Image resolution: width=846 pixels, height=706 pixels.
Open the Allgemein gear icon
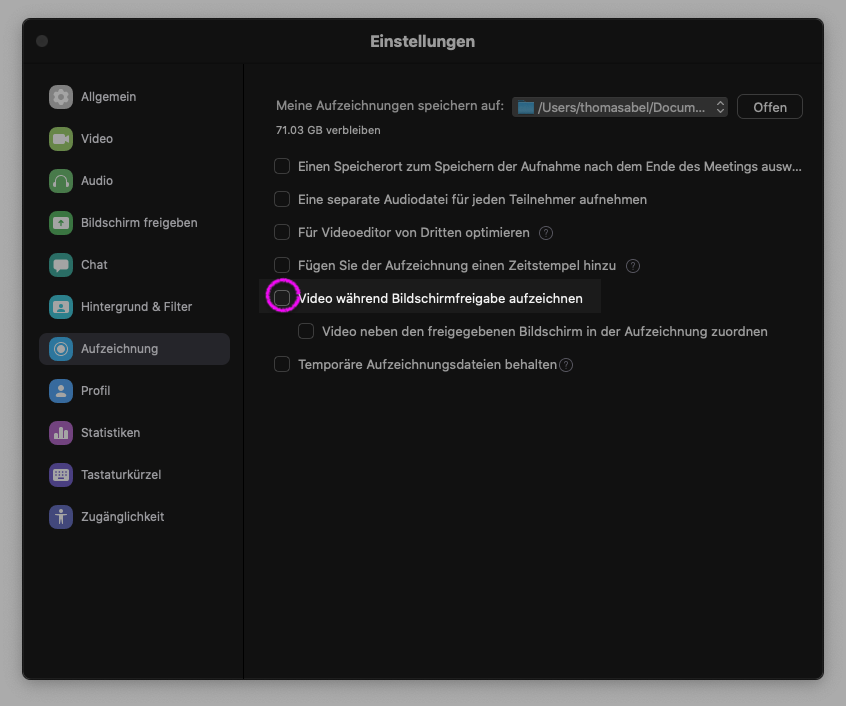[61, 97]
